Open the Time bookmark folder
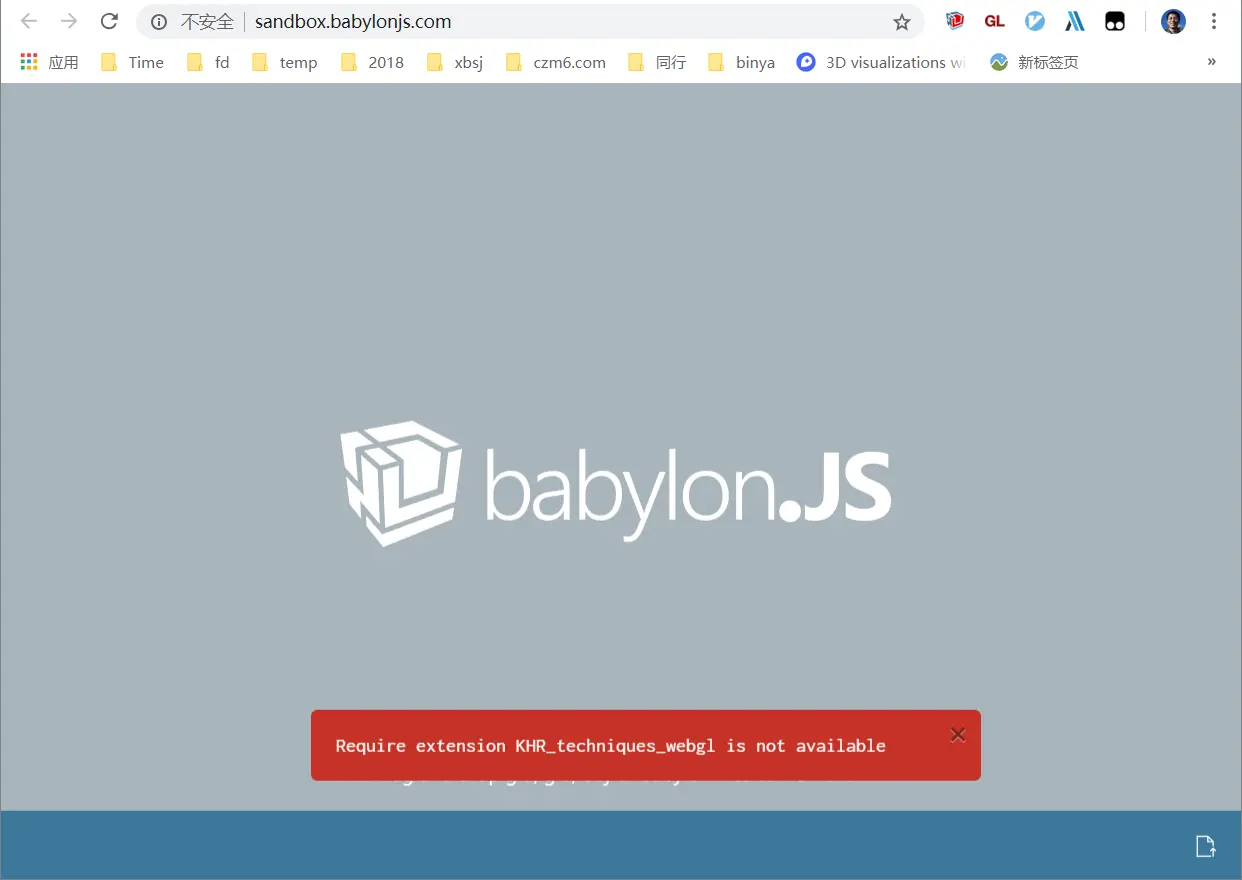Screen dimensions: 1242x880 [132, 62]
